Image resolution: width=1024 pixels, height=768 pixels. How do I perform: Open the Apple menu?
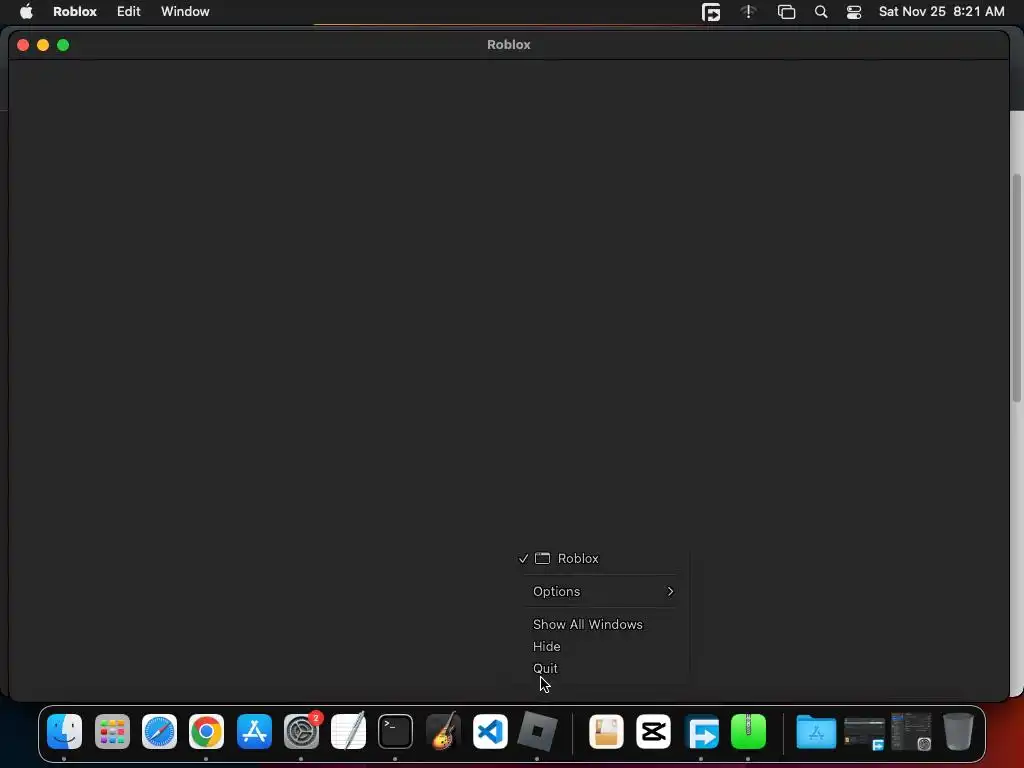(26, 12)
